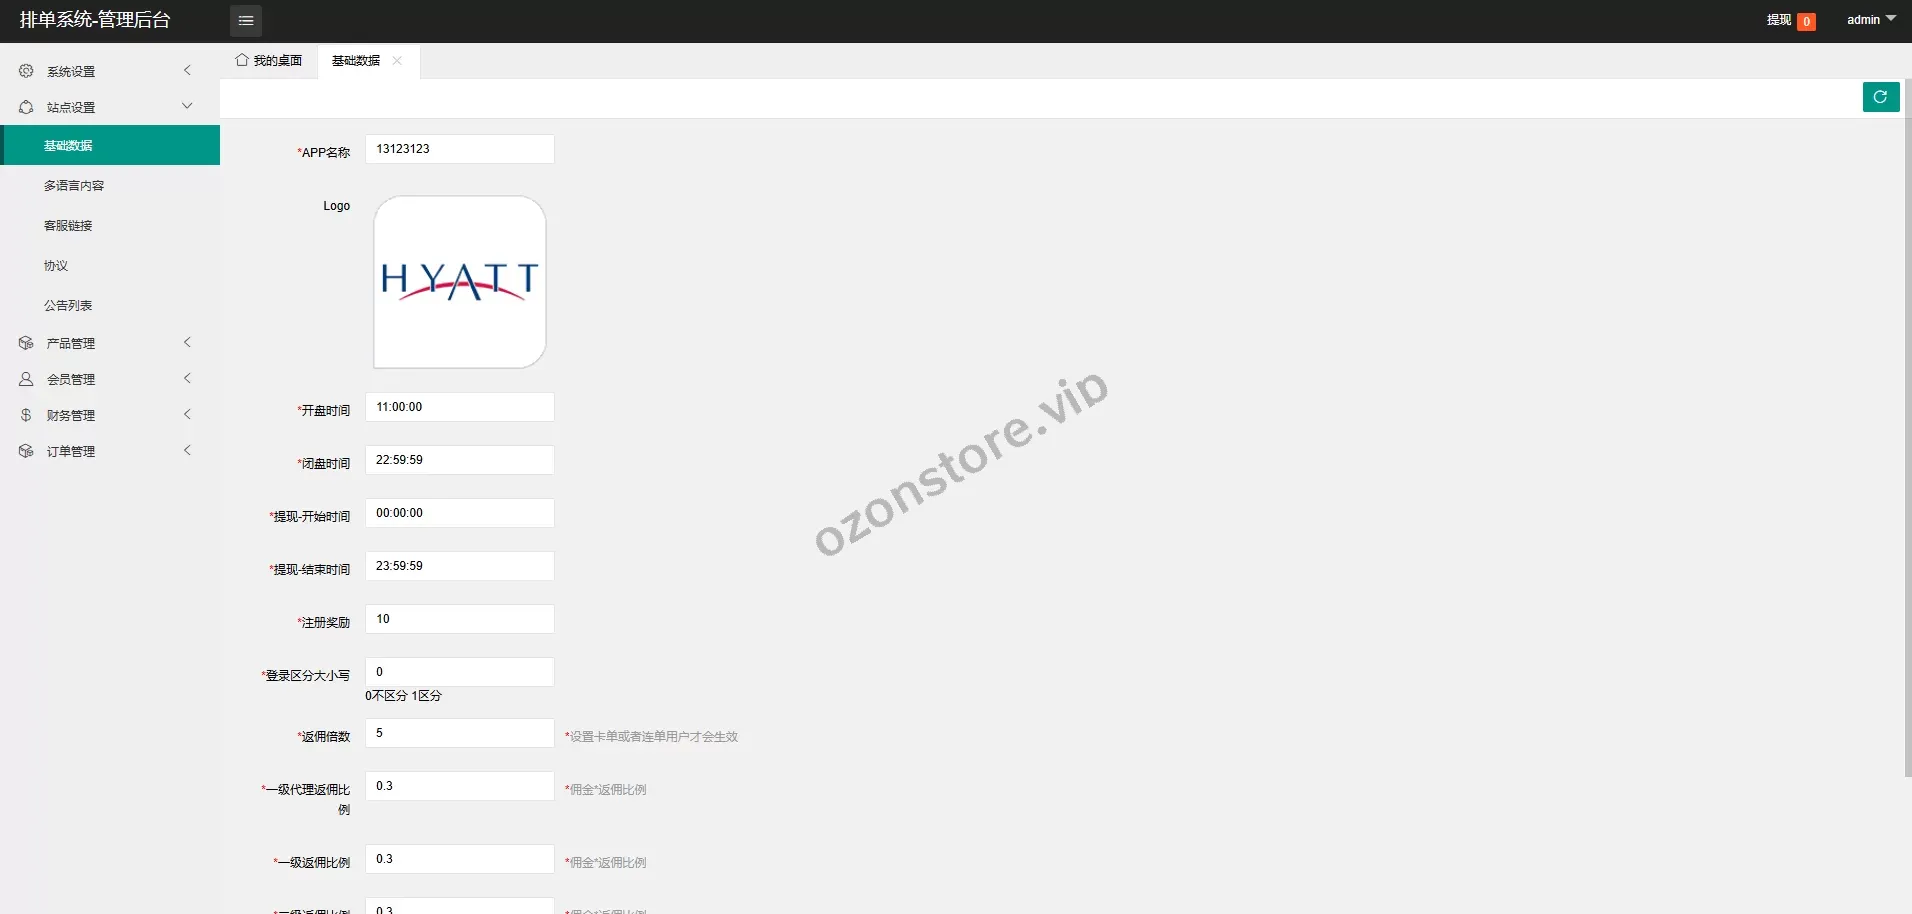Expand the 财务管理 submenu arrow

point(187,414)
